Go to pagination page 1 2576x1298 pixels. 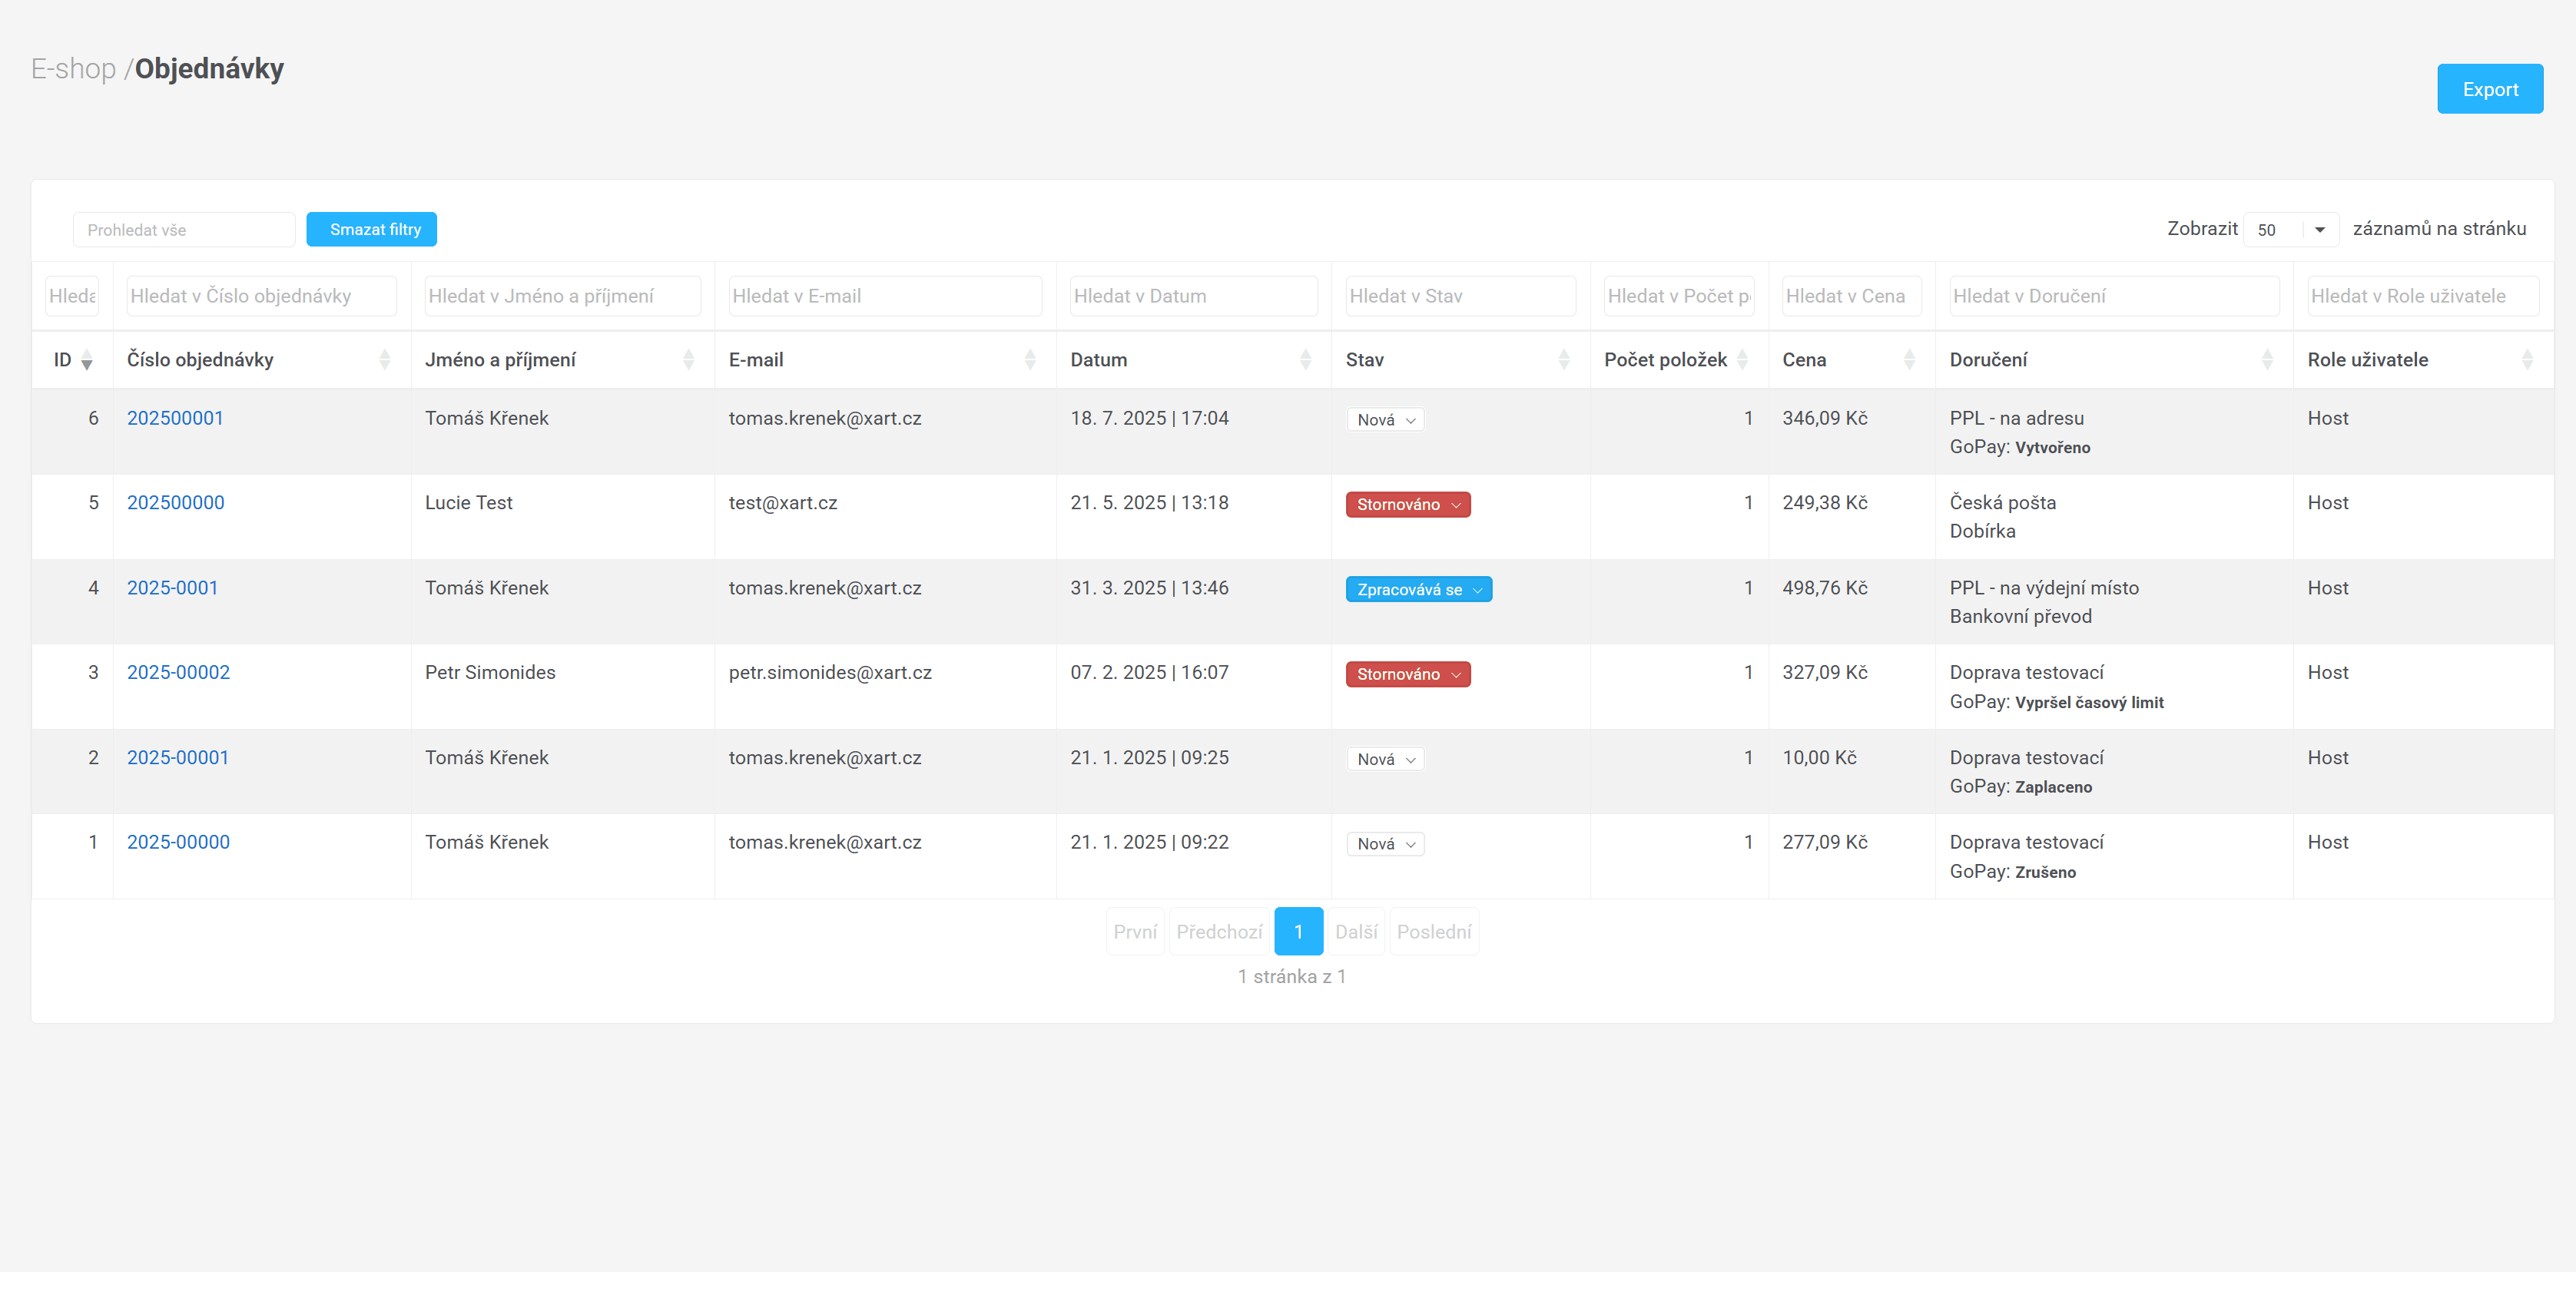tap(1298, 932)
